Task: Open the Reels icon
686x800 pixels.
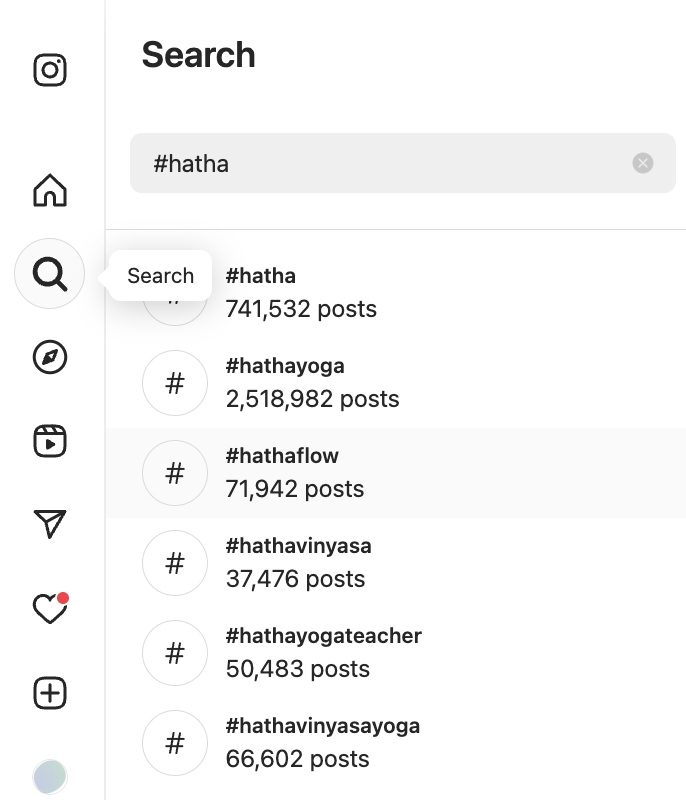Action: (50, 441)
